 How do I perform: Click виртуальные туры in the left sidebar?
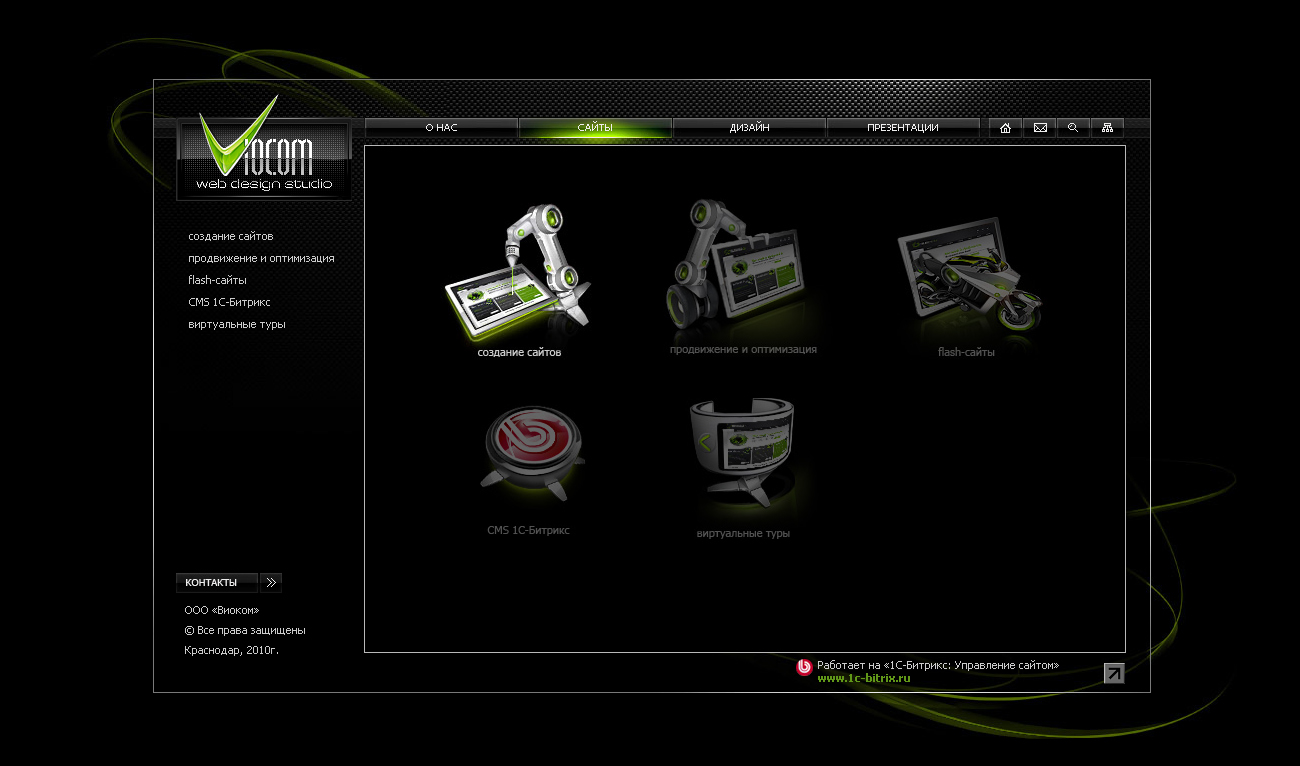tap(236, 324)
